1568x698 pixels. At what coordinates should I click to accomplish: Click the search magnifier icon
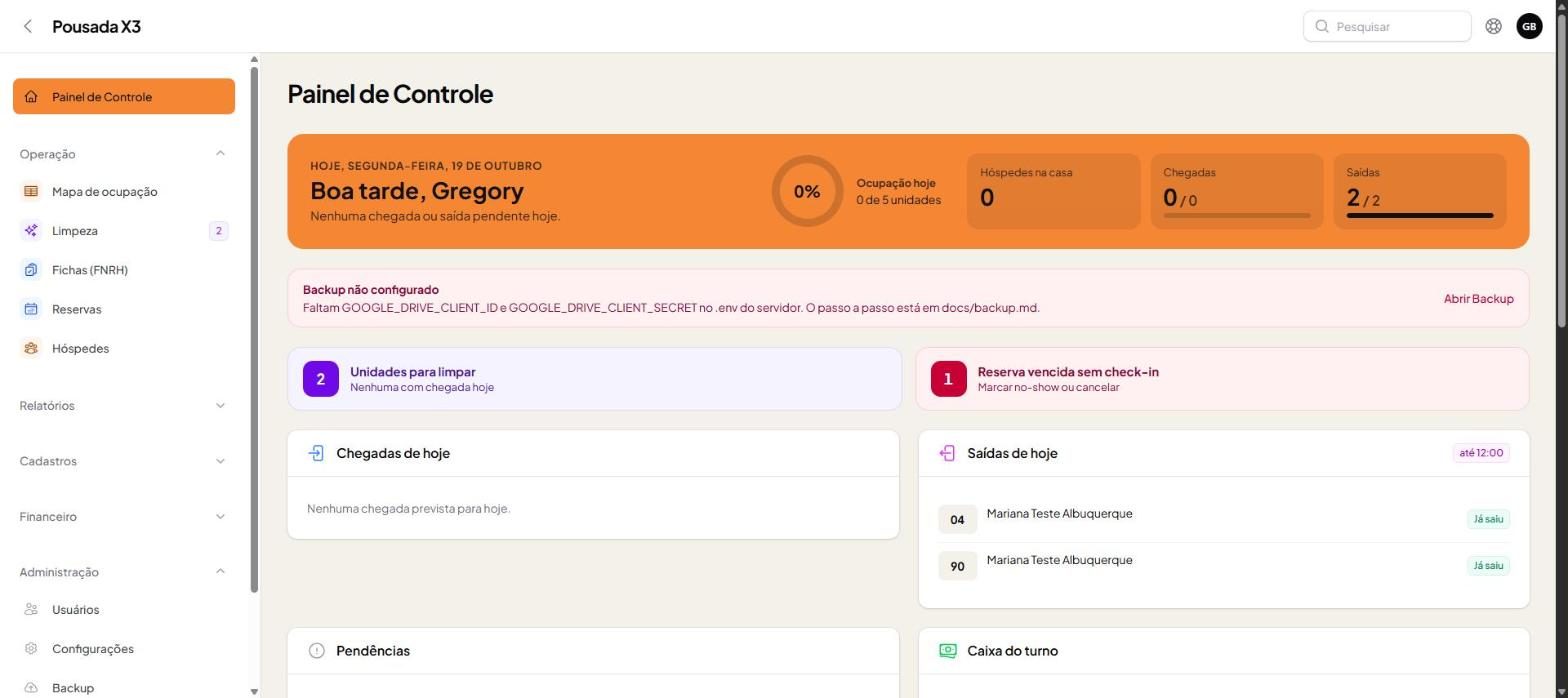[1322, 26]
